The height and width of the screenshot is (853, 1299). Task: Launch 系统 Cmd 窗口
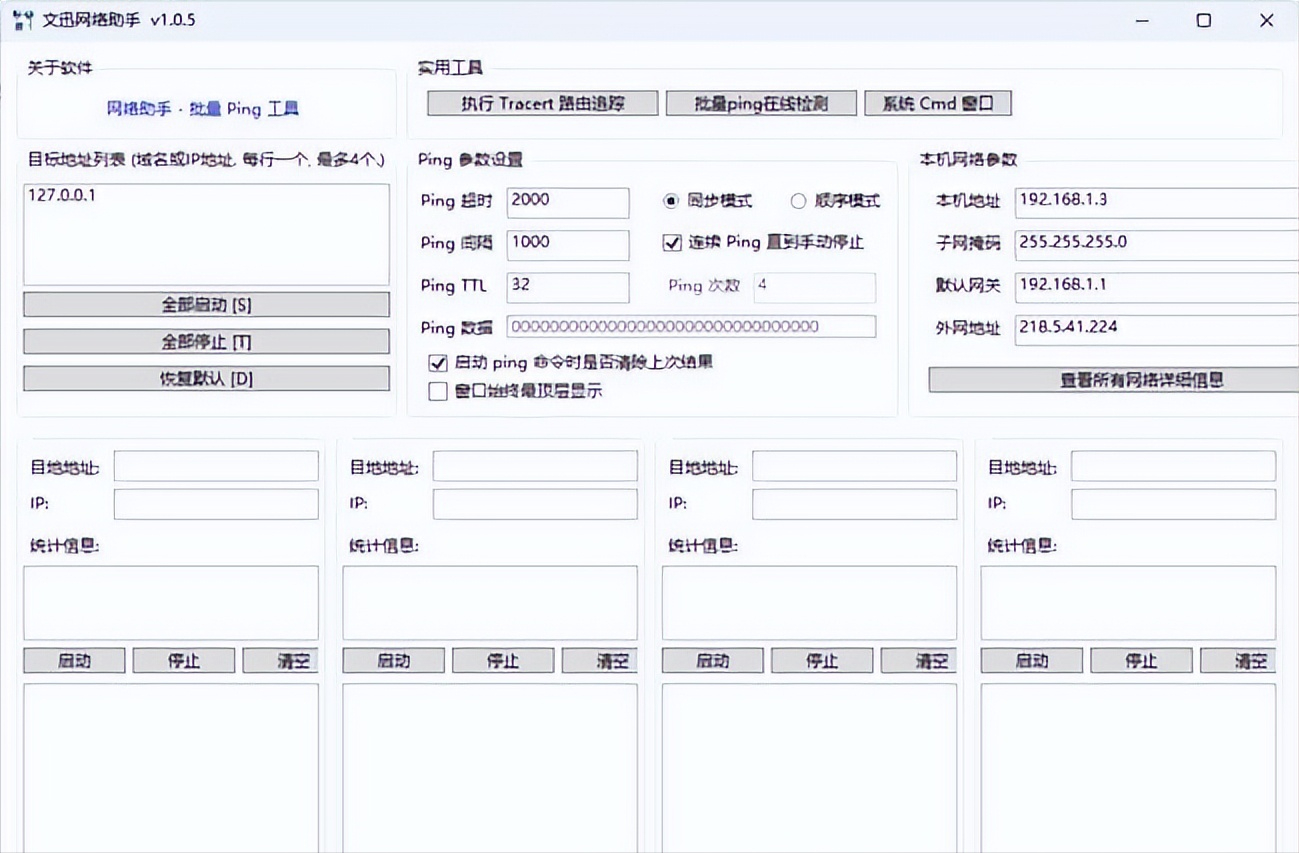[938, 103]
